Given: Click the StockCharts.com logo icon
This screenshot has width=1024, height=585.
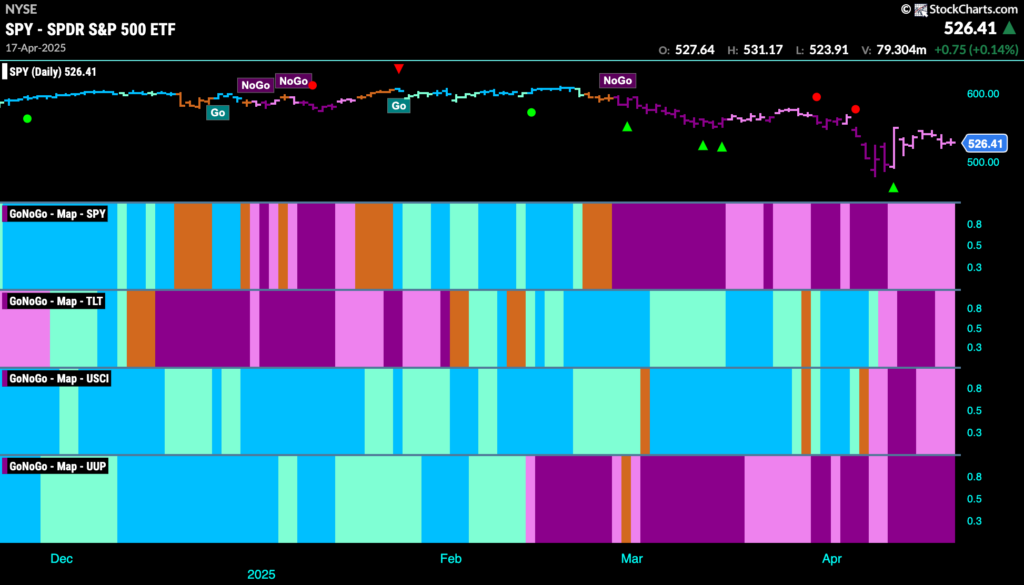Looking at the screenshot, I should (921, 9).
